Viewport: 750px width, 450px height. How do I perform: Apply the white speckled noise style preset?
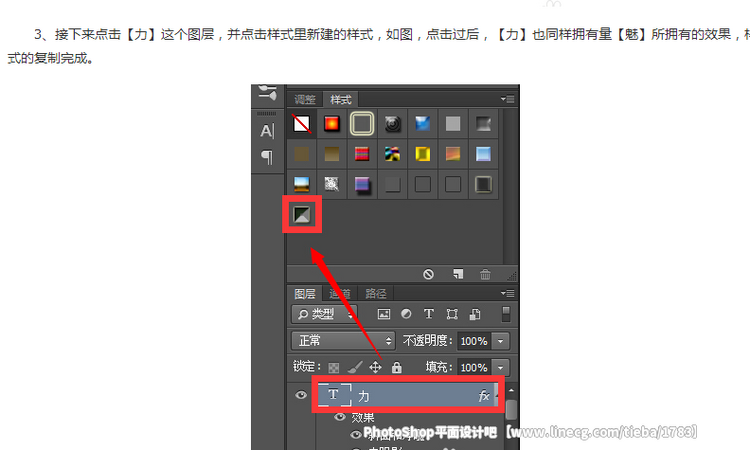tap(331, 184)
